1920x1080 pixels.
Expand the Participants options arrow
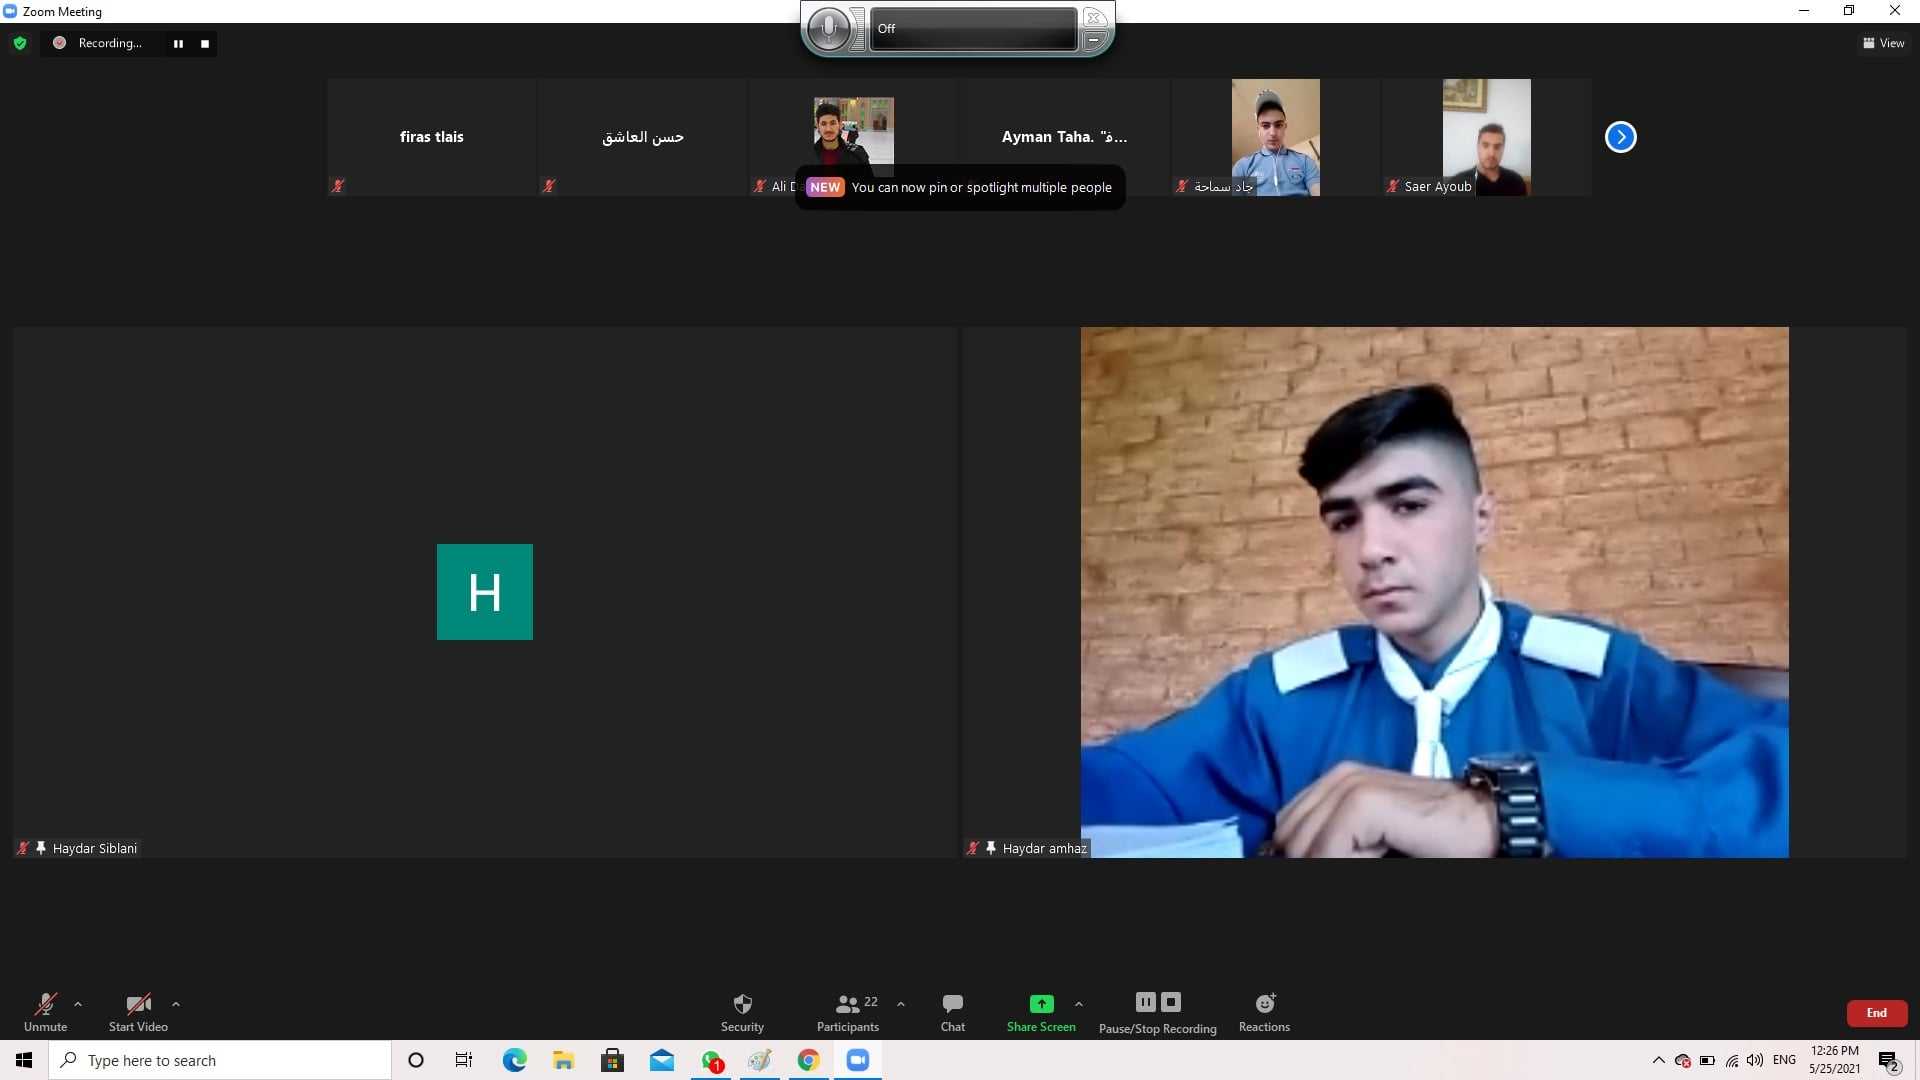click(x=901, y=1004)
